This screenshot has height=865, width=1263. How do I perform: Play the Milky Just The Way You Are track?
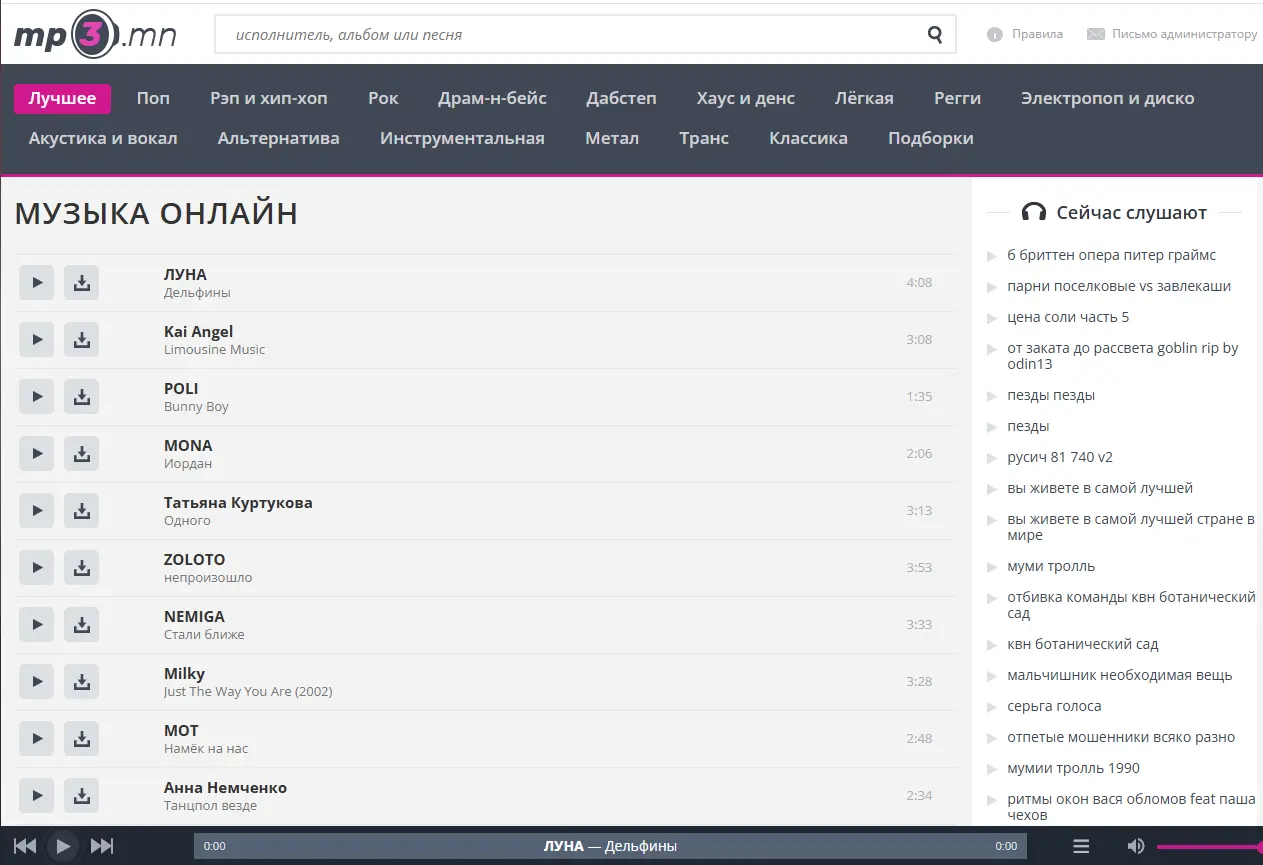(x=36, y=682)
